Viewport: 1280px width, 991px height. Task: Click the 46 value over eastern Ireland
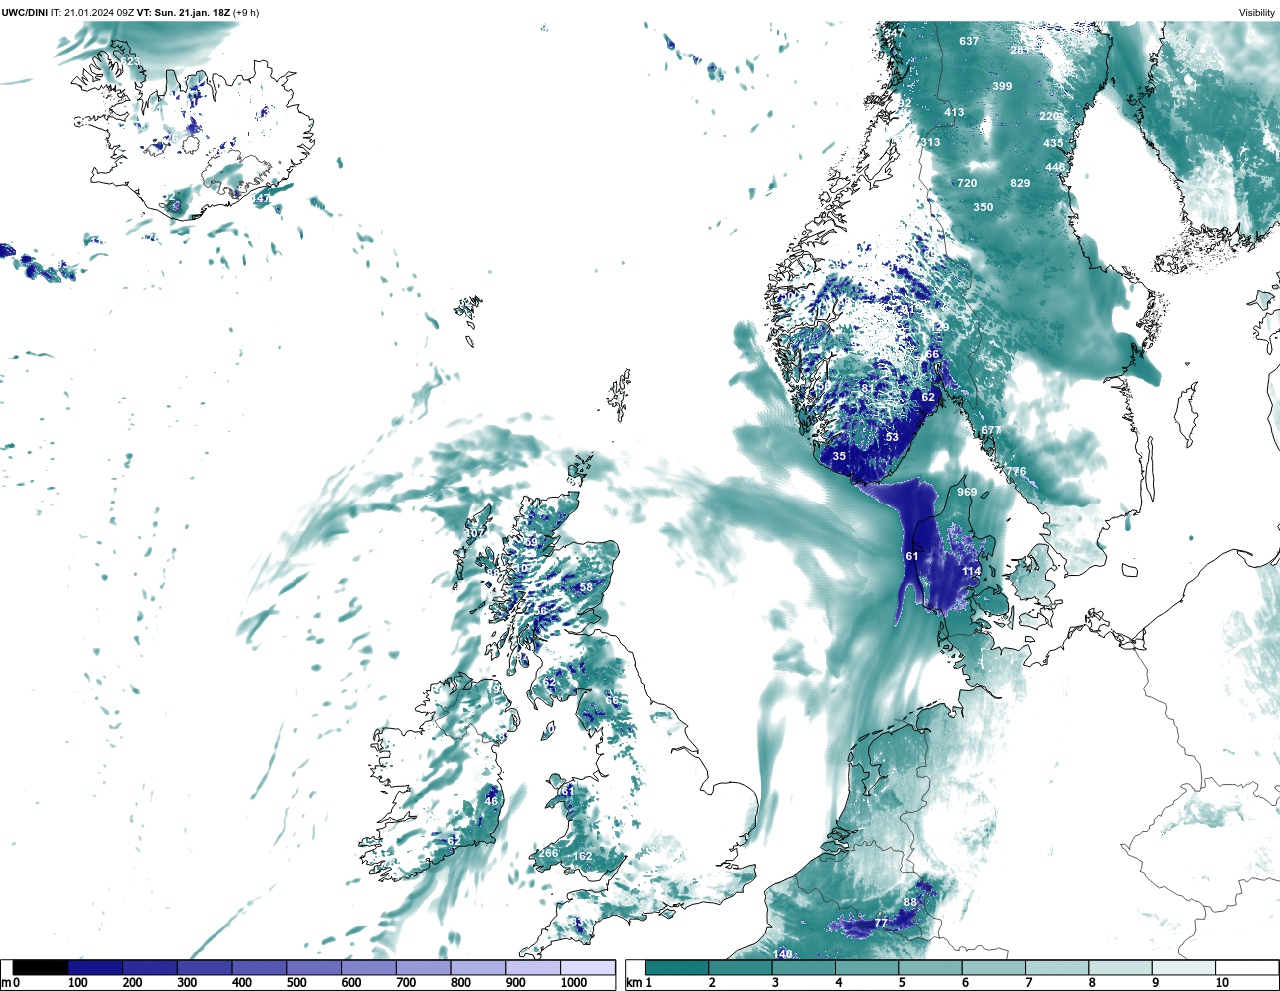click(491, 801)
